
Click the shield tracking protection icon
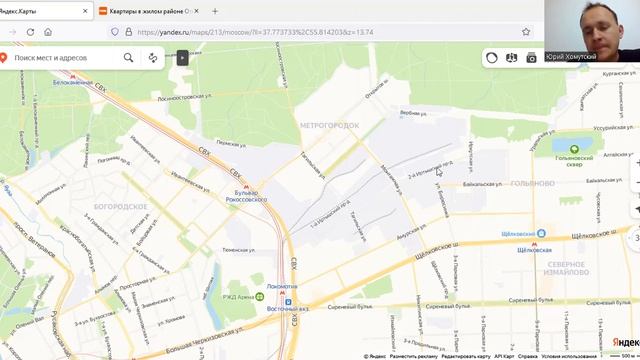pos(115,32)
